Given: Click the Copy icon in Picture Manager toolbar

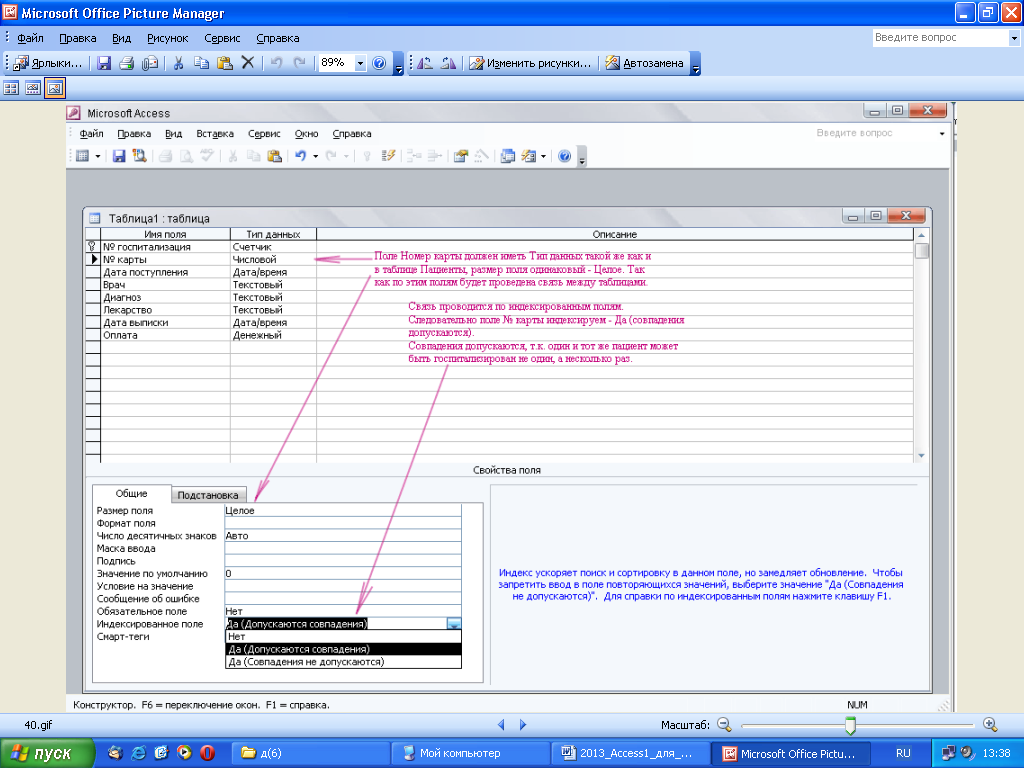Looking at the screenshot, I should click(x=201, y=63).
